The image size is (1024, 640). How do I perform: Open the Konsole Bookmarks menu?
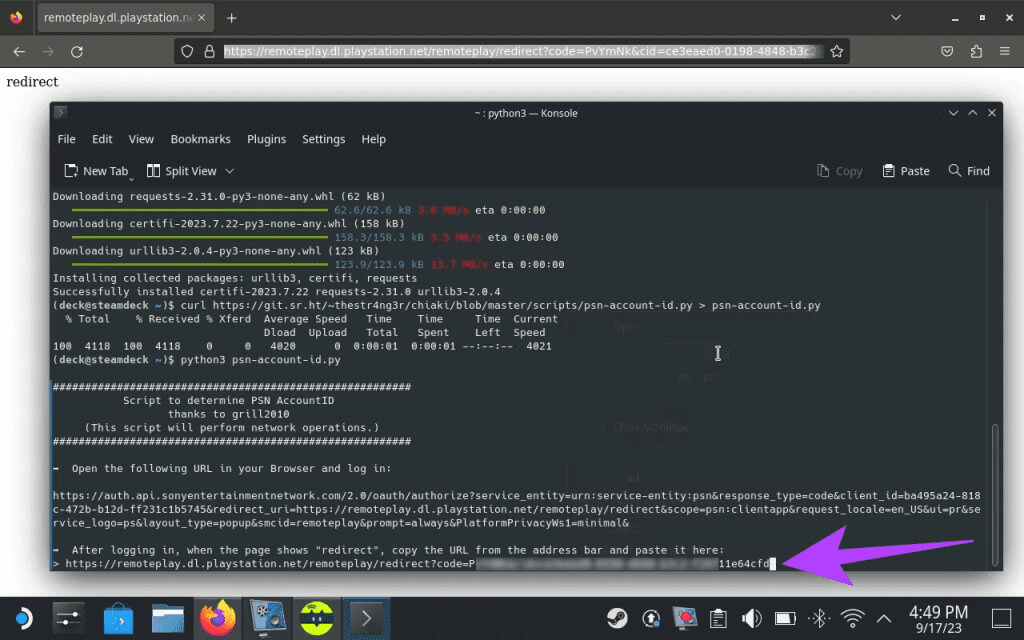pyautogui.click(x=200, y=139)
